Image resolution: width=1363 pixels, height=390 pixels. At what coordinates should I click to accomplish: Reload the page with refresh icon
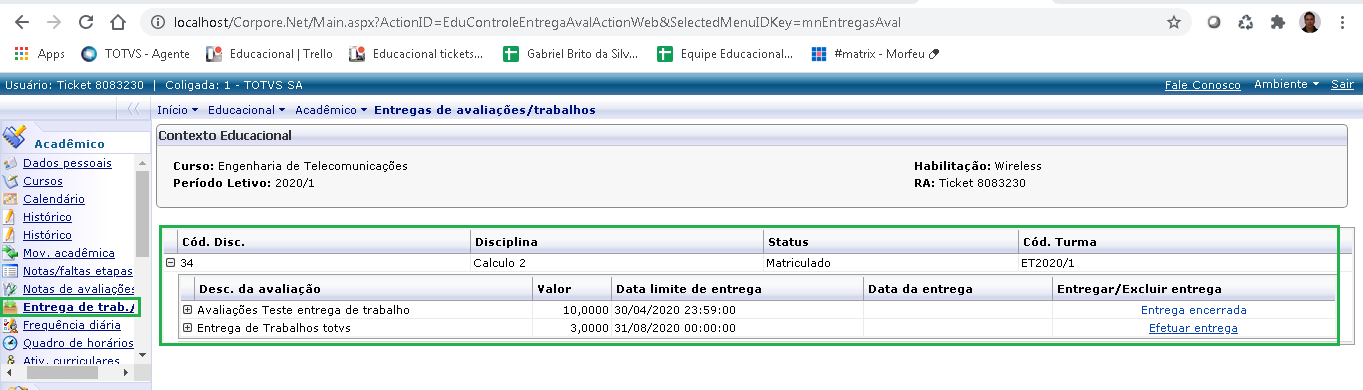(86, 21)
